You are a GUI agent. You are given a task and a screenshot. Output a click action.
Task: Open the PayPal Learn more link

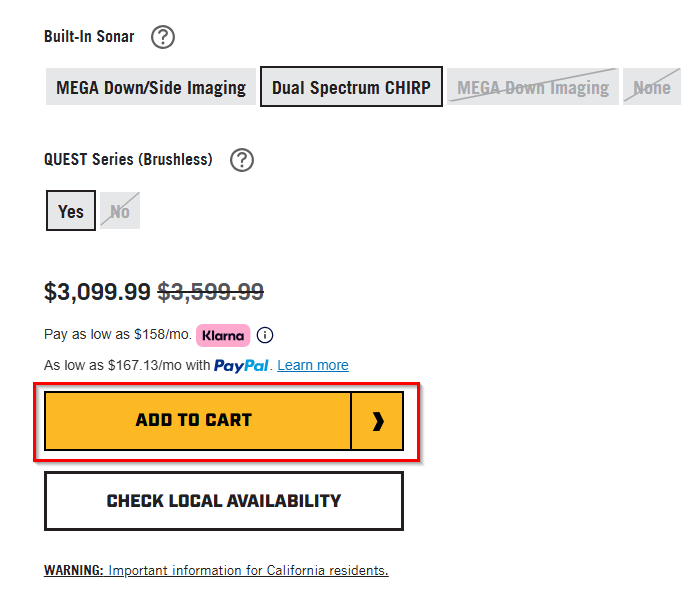coord(313,365)
